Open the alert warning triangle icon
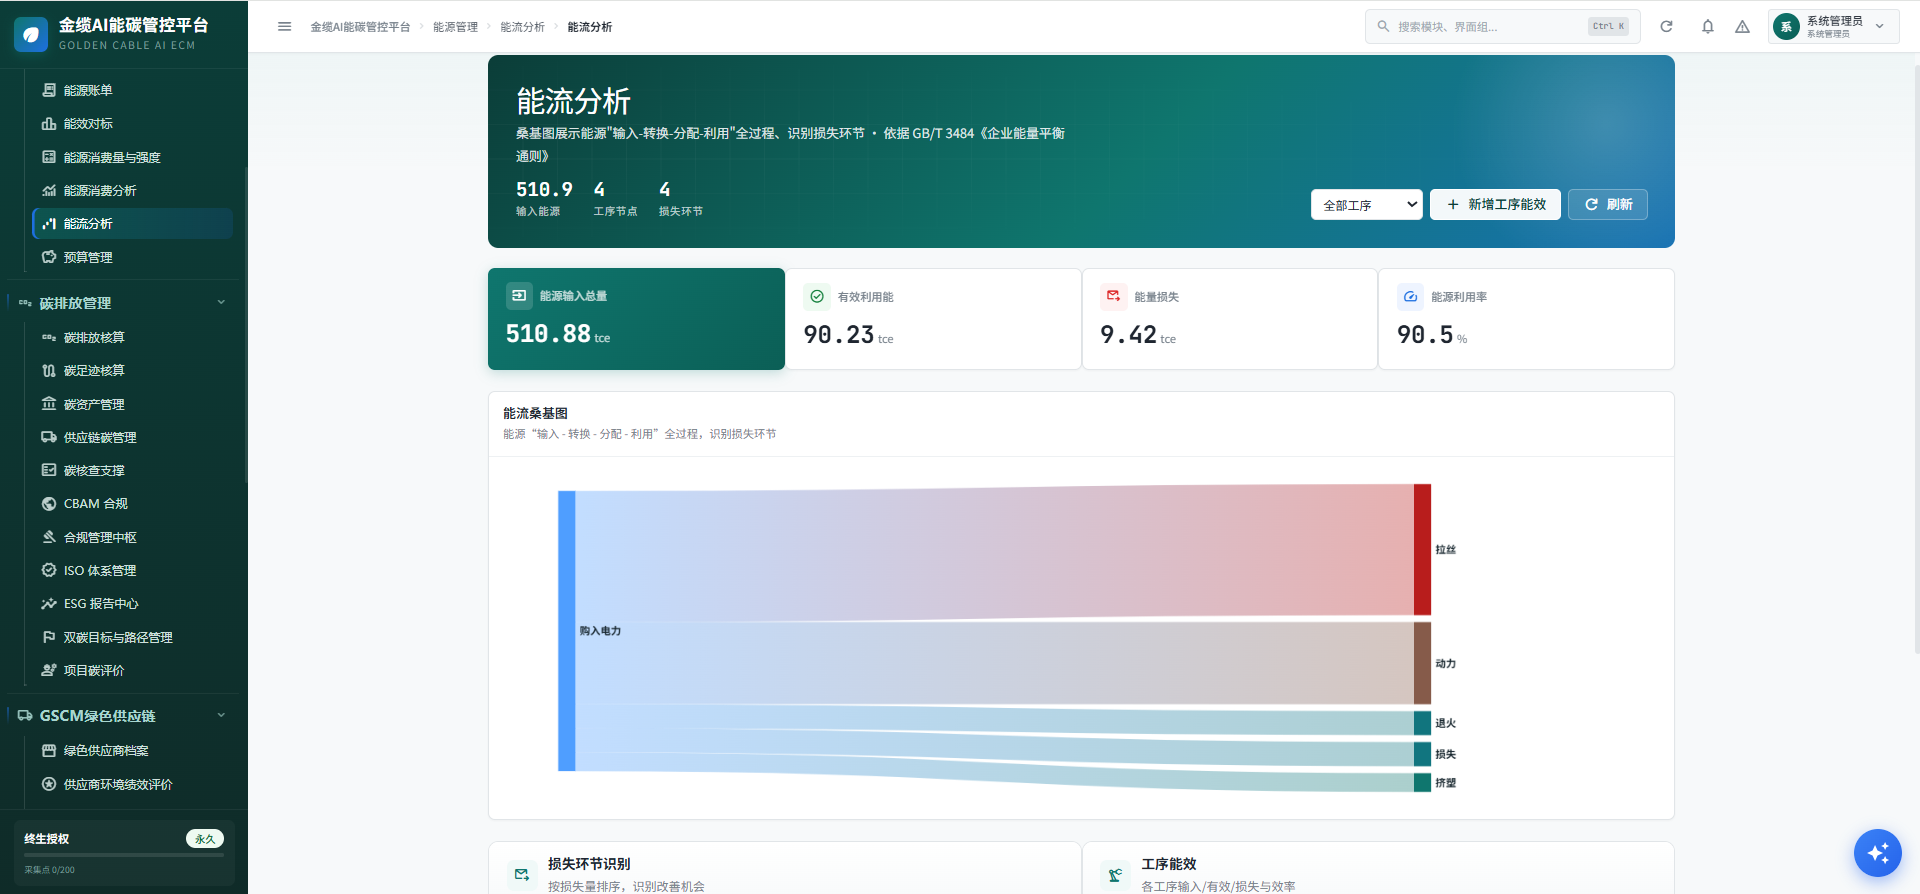This screenshot has height=894, width=1920. click(x=1742, y=27)
